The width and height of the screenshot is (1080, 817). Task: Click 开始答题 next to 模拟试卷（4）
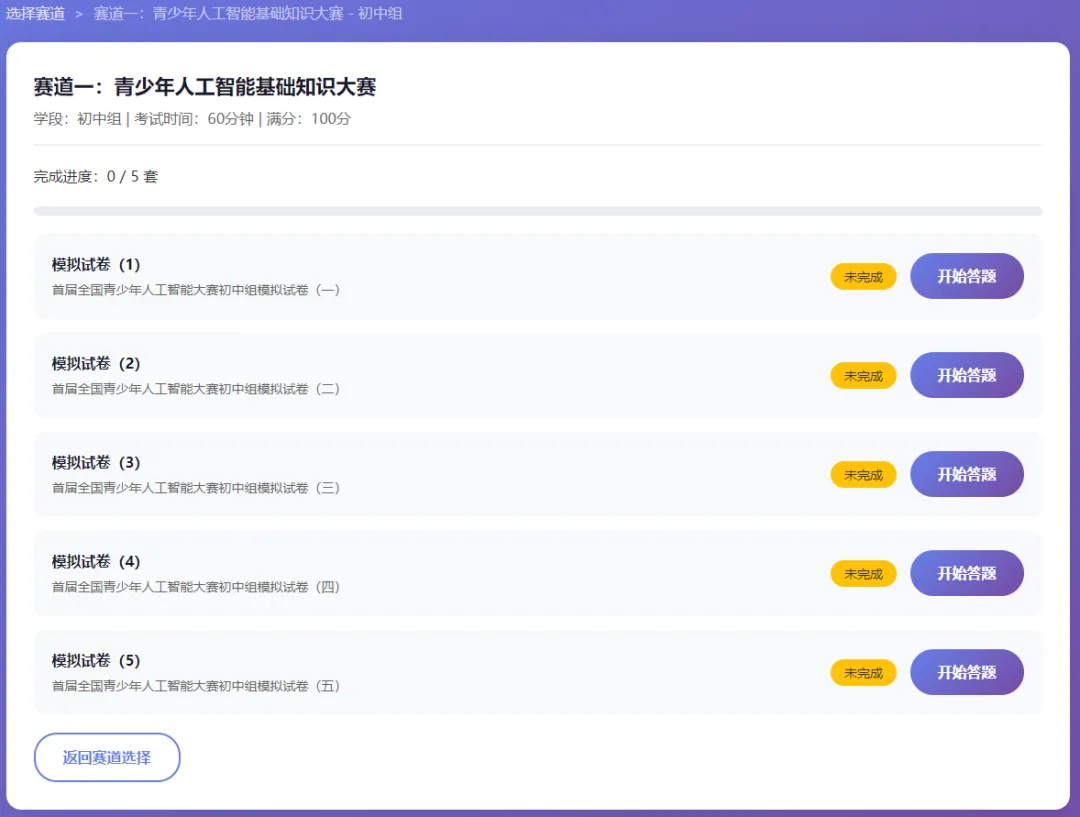966,573
